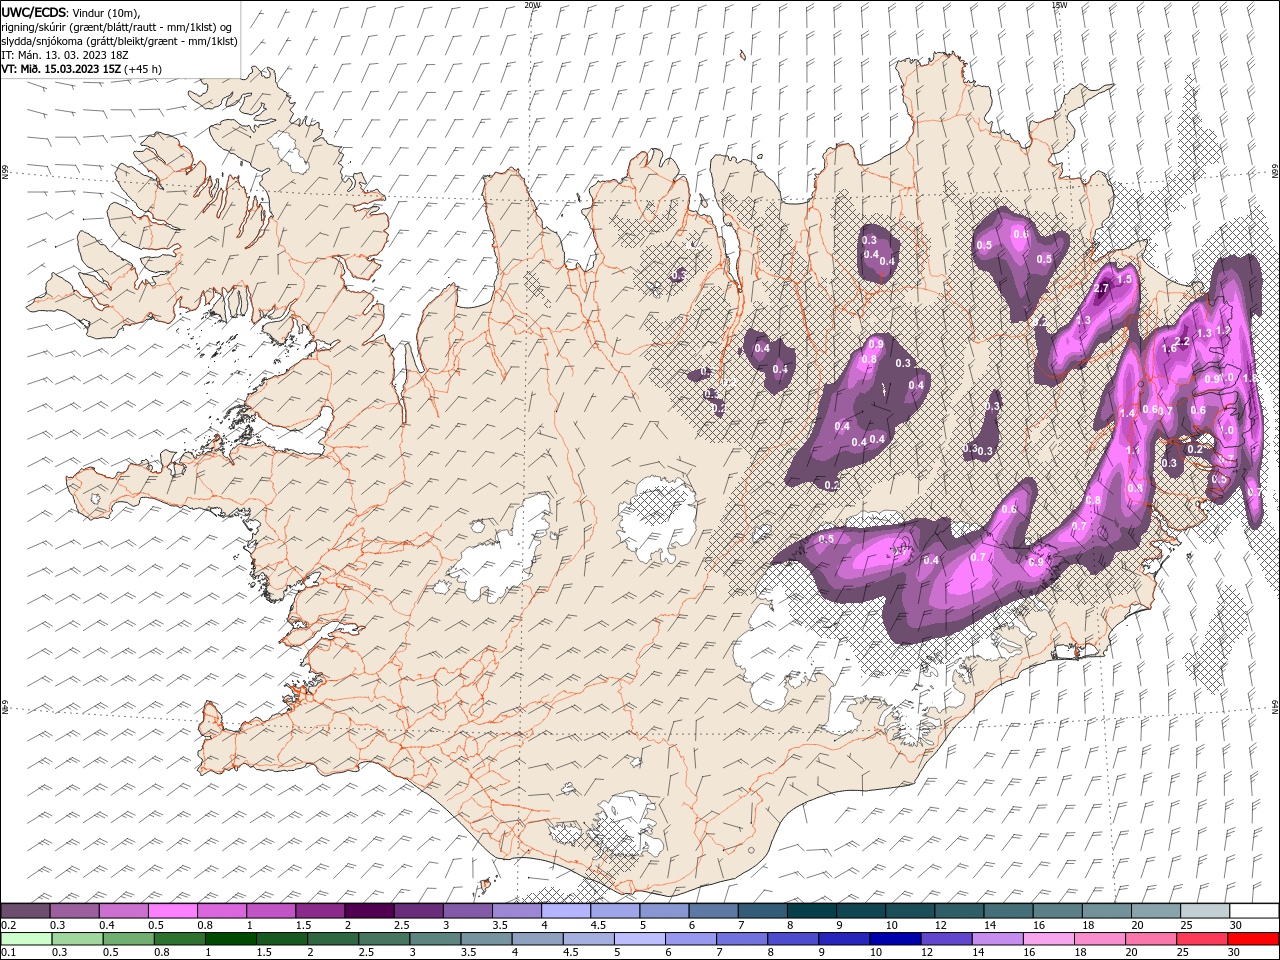Pick the orchid 0.4 swatch, upper legend row
1280x960 pixels.
point(124,911)
